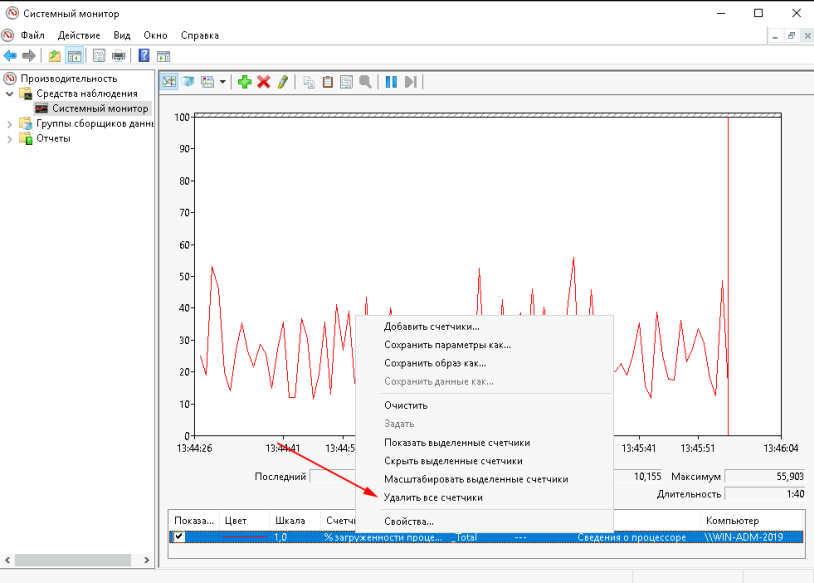
Task: Select Добавить счетчики... in context menu
Action: 432,327
